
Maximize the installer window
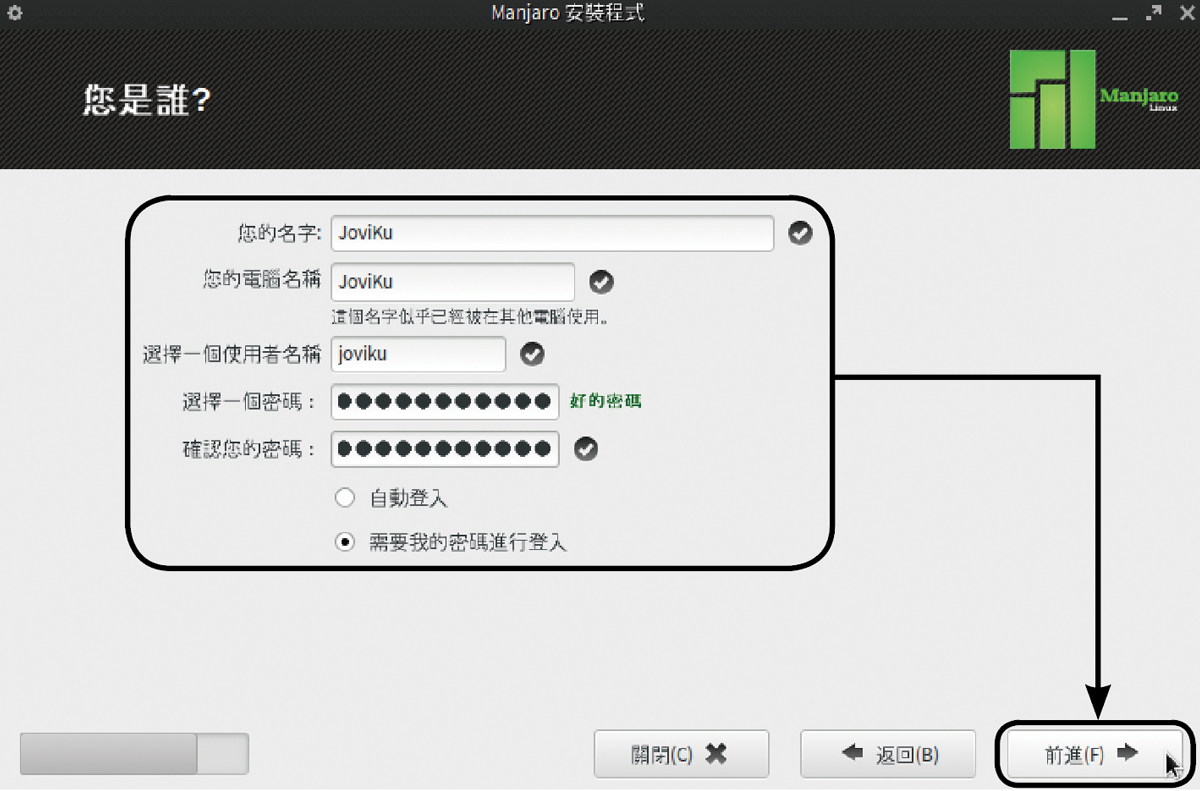point(1155,13)
